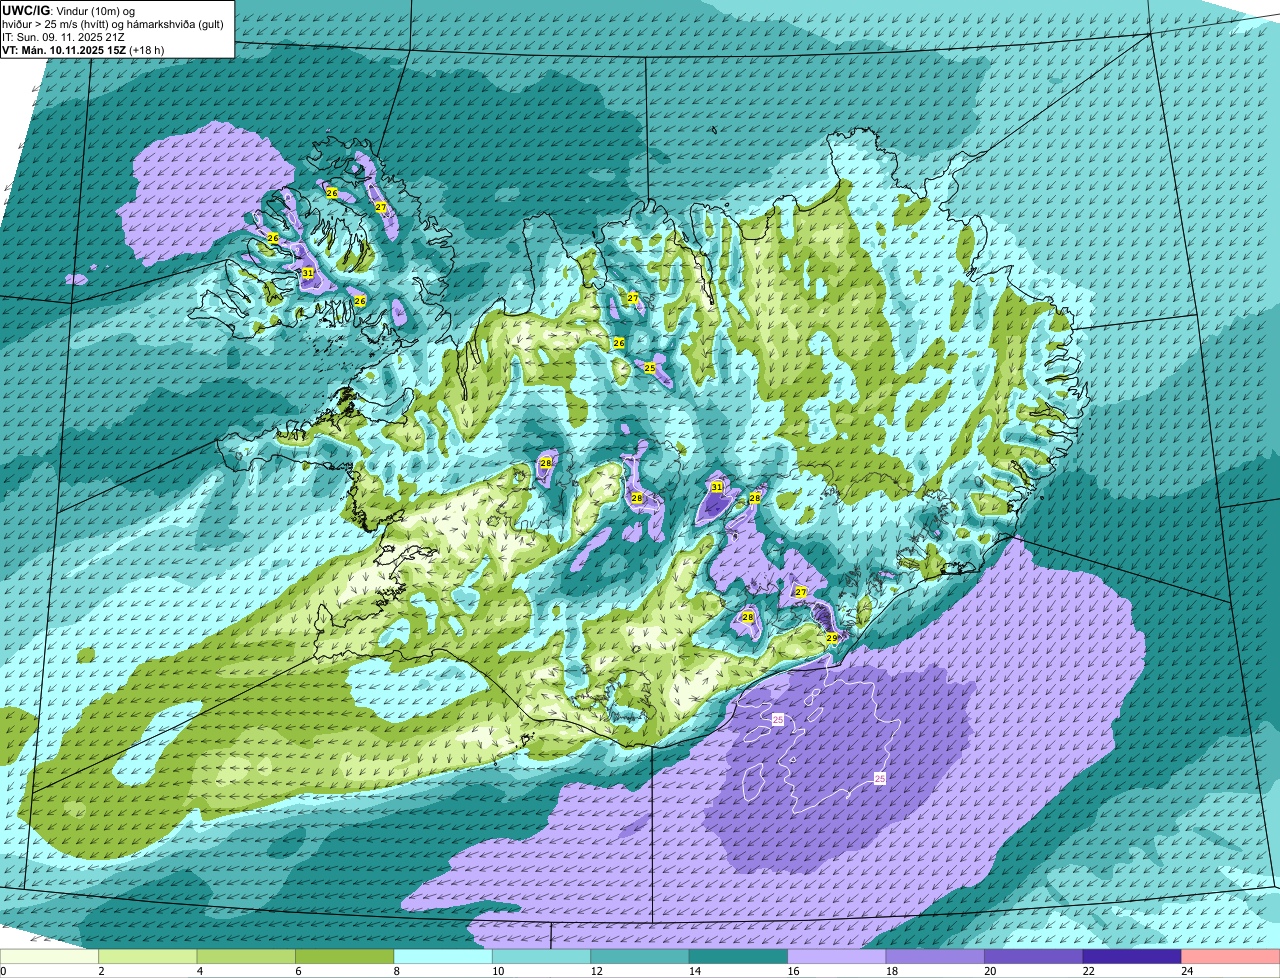Screen dimensions: 1280x978
Task: Click the legend tick label '0'
Action: click(x=3, y=971)
